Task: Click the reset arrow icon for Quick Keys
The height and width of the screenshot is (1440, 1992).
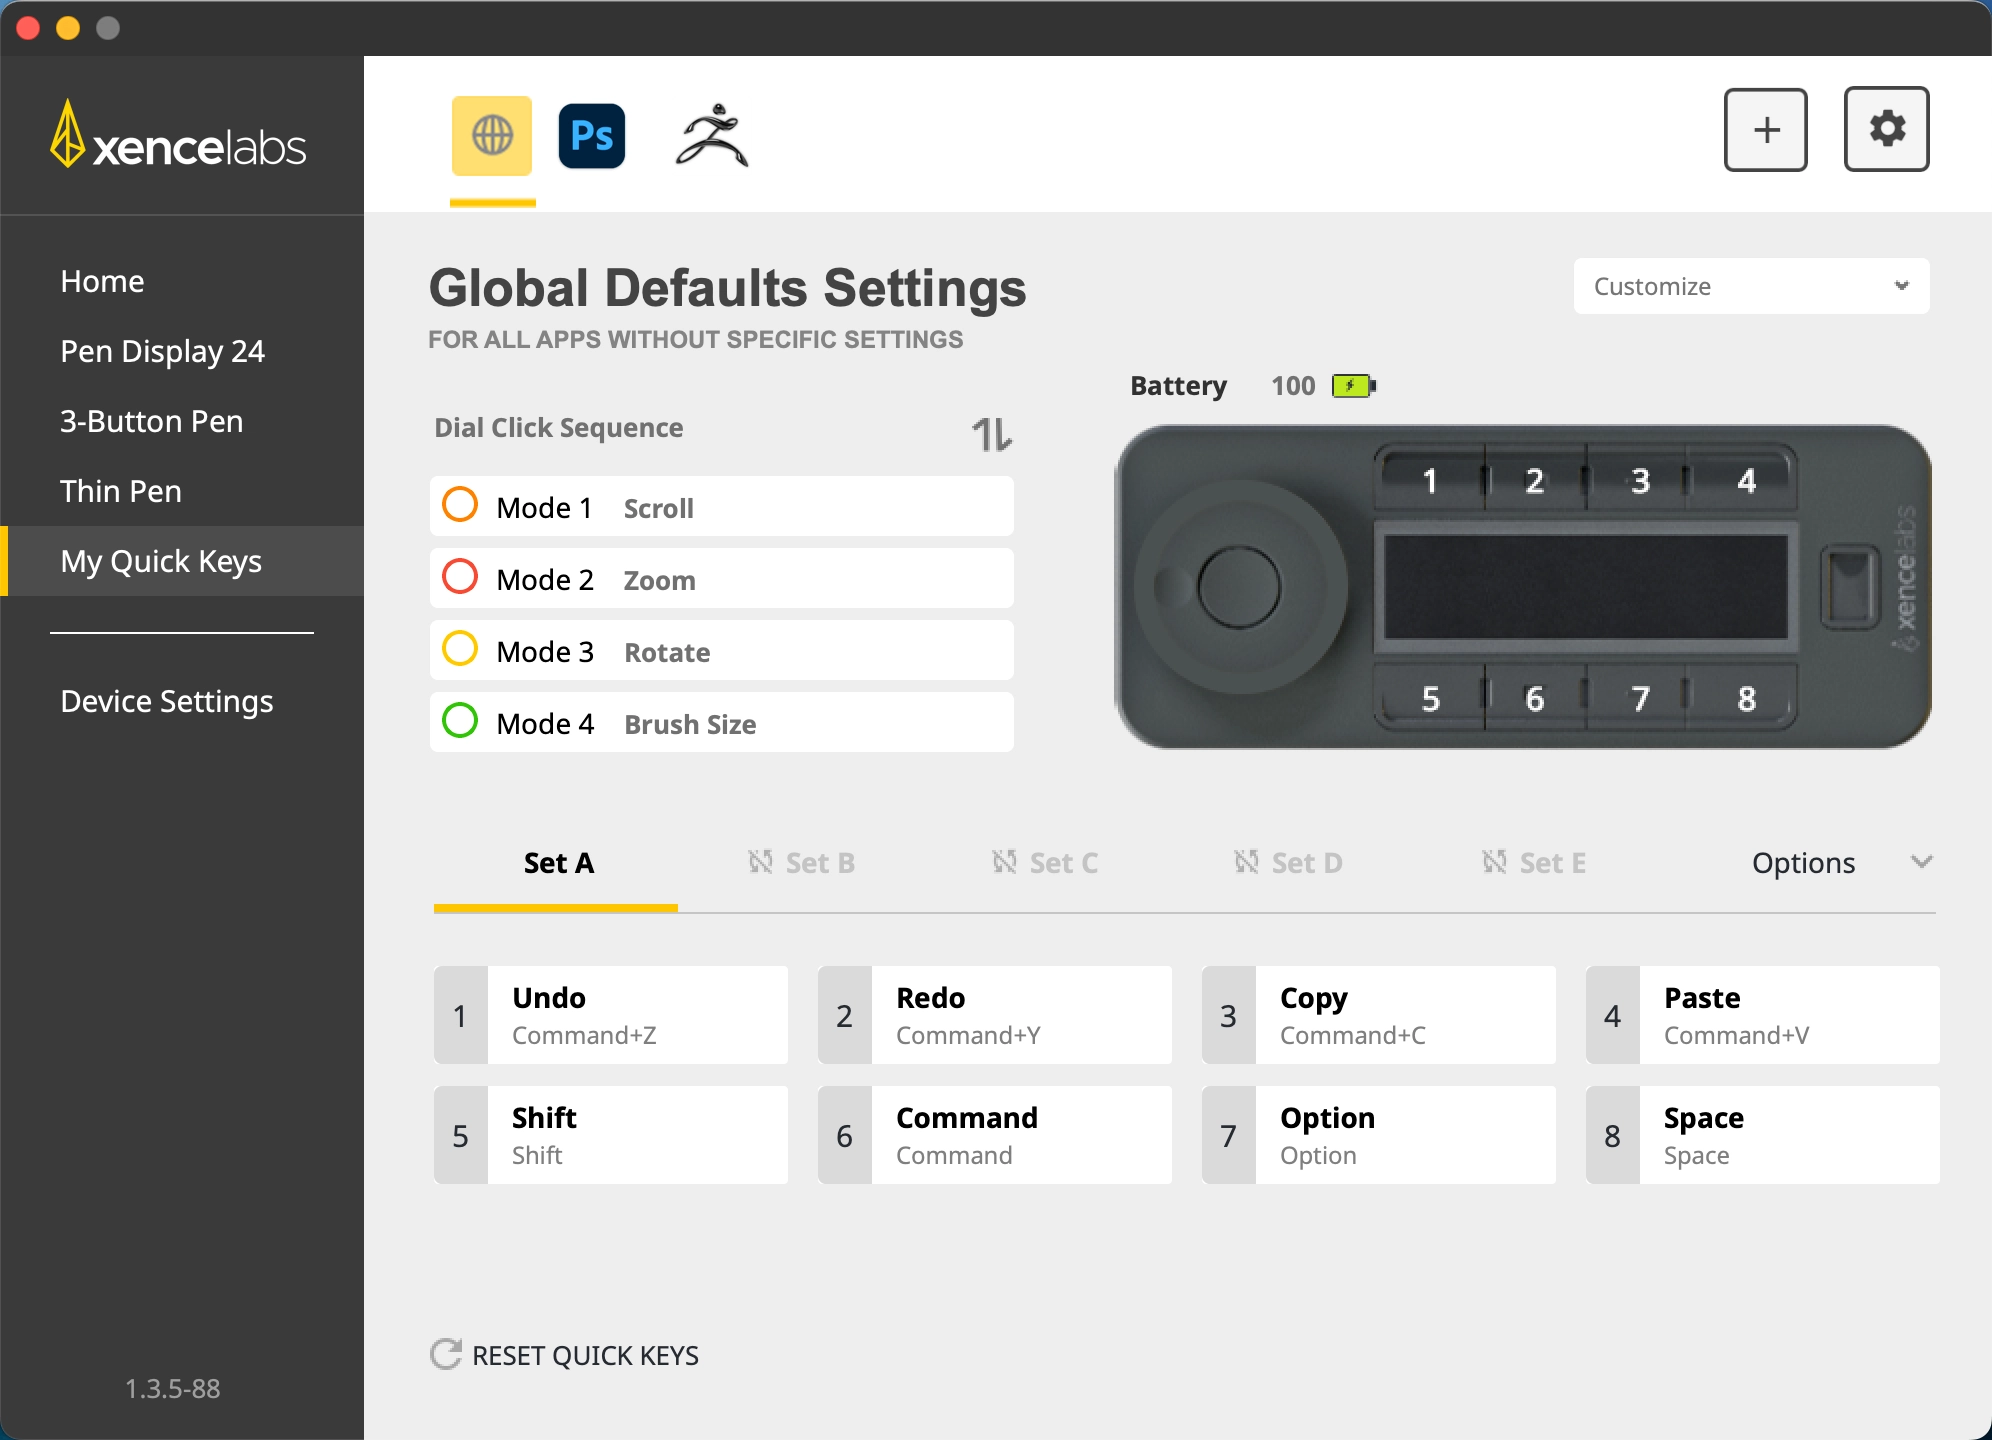Action: pos(446,1354)
